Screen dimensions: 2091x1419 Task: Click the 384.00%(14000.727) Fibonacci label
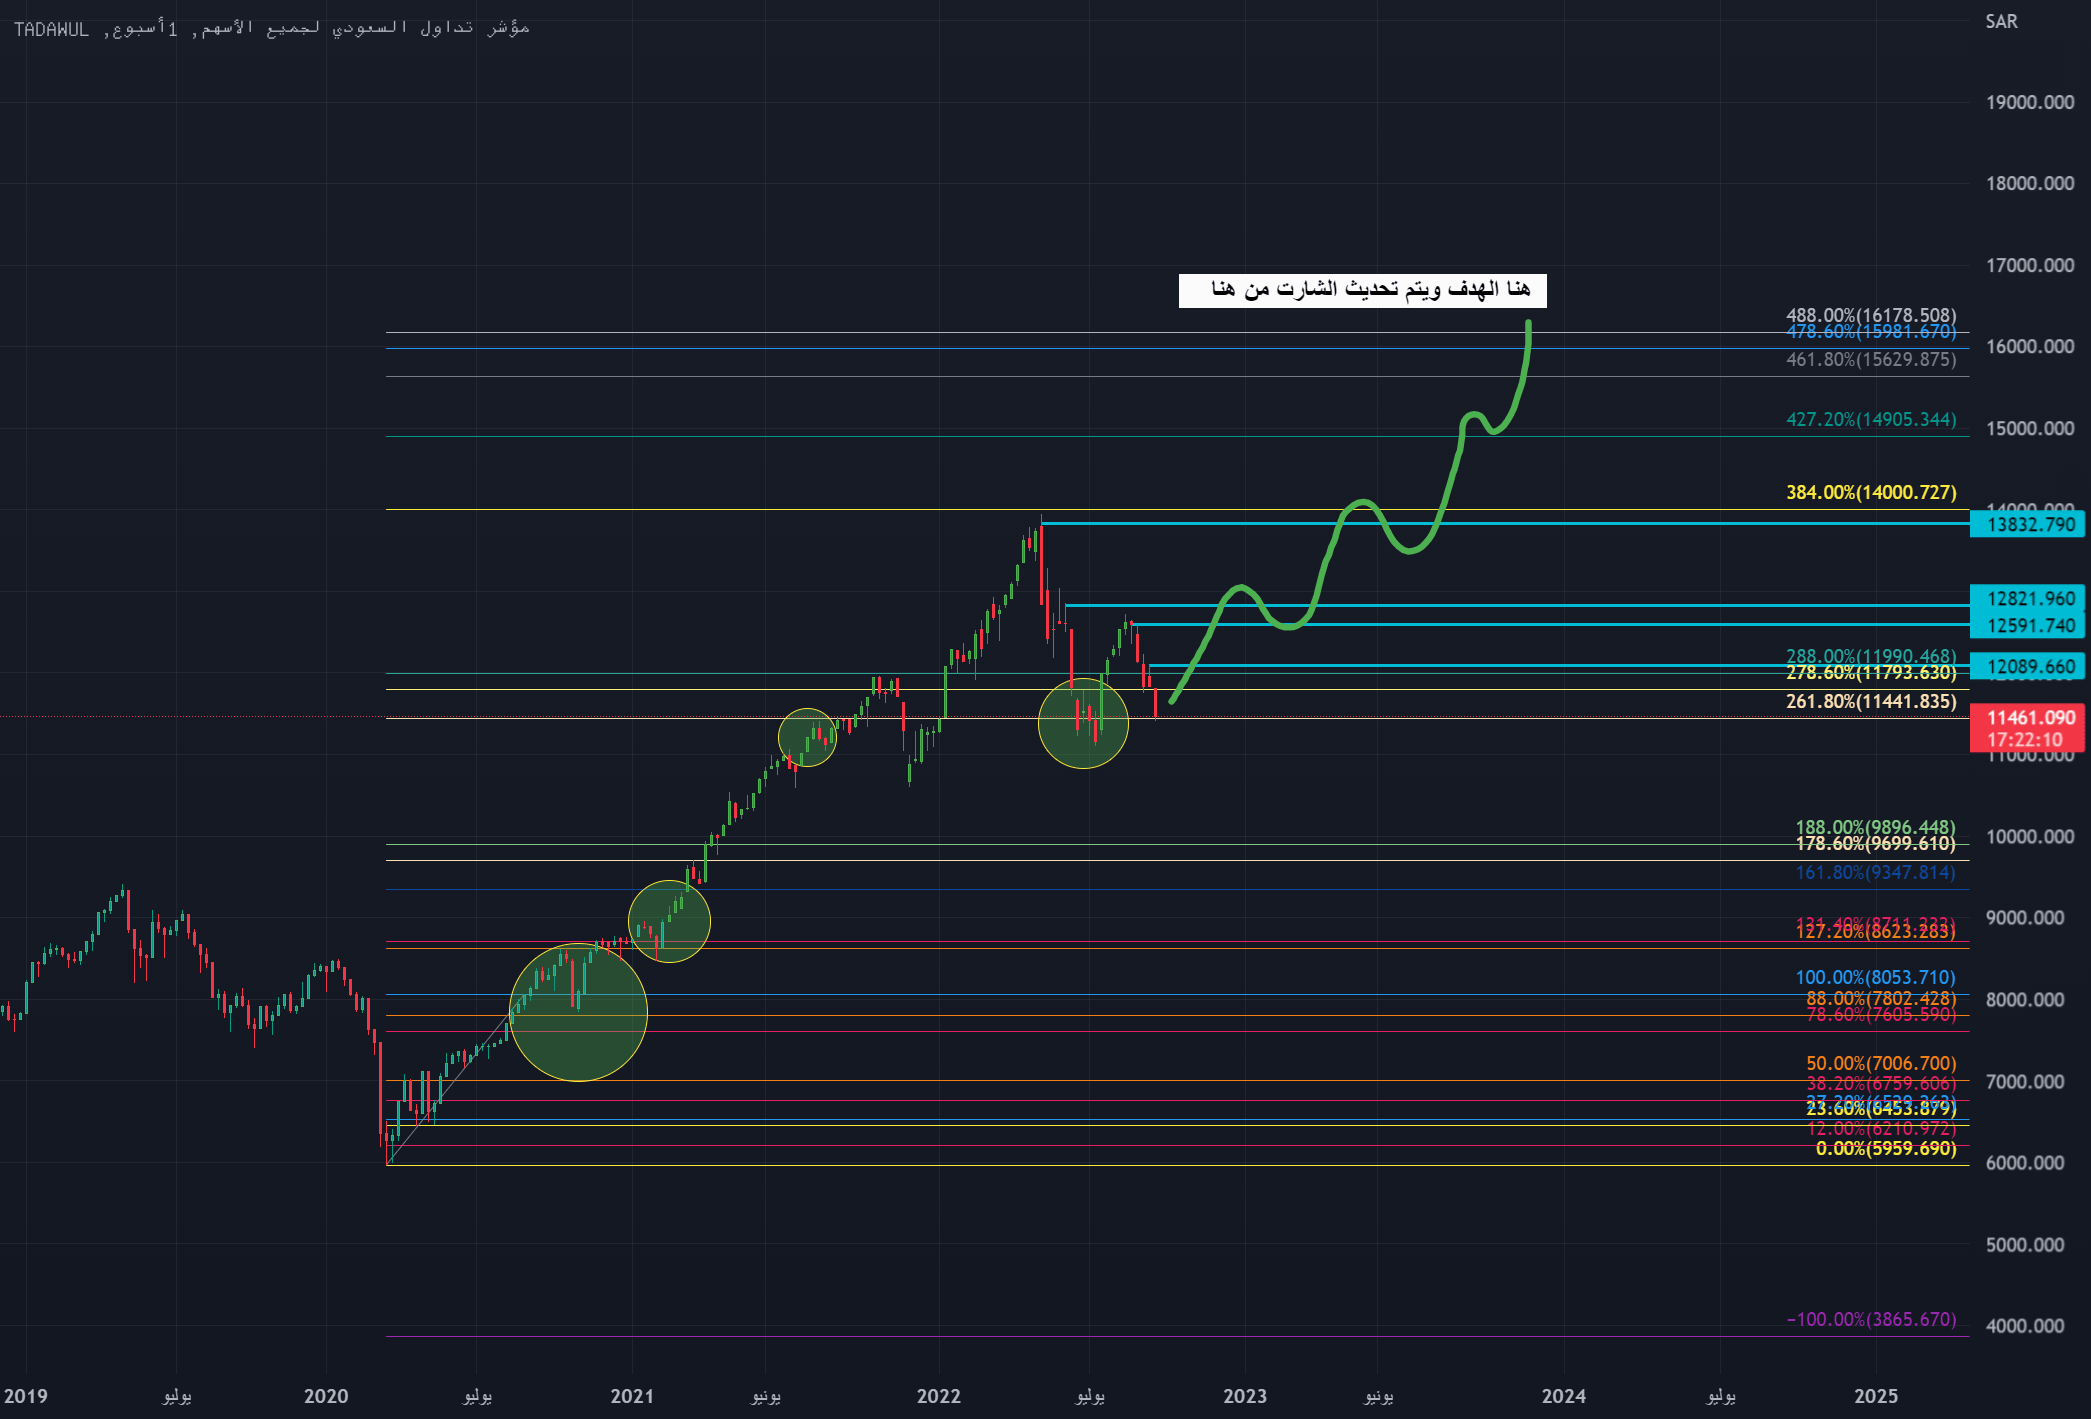(x=1870, y=492)
